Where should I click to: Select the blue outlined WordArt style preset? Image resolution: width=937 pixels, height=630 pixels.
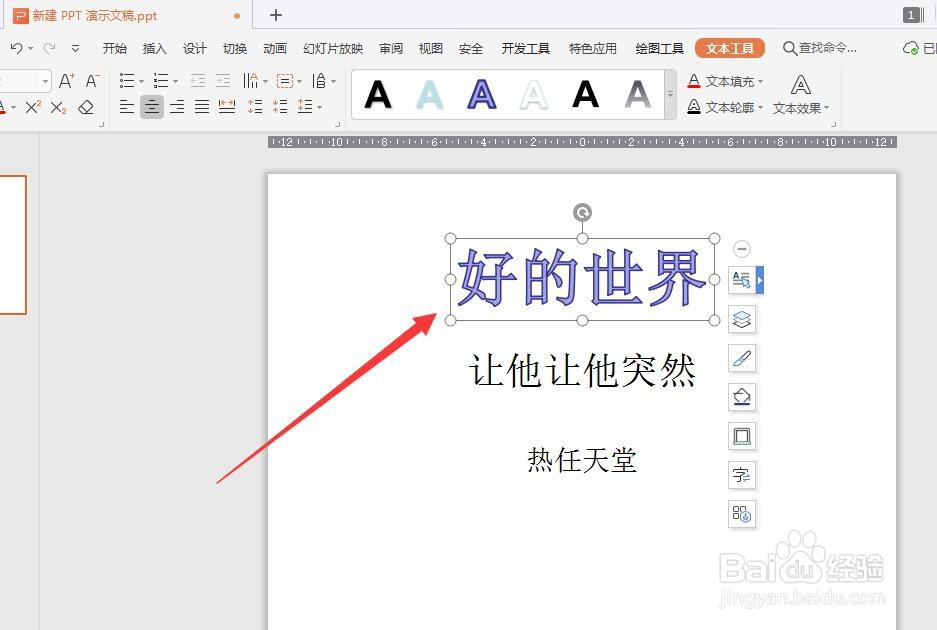[481, 94]
